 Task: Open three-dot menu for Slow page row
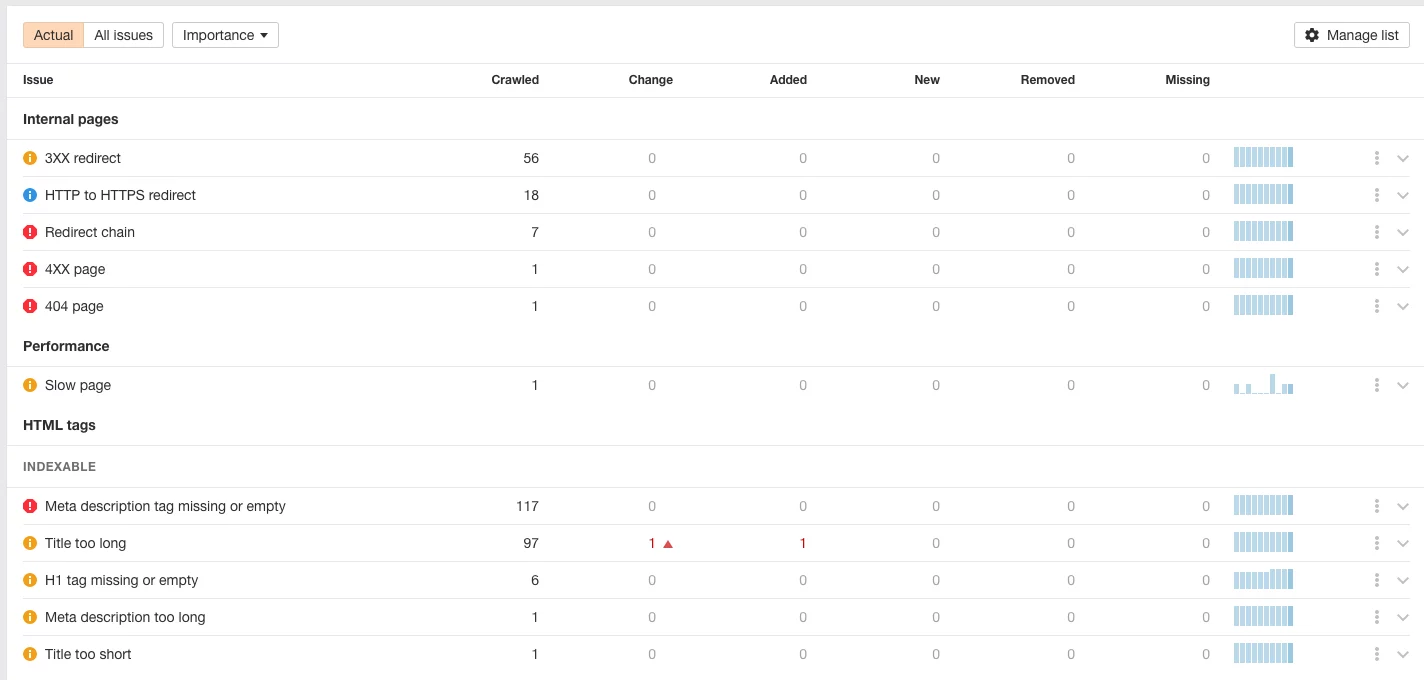coord(1377,385)
